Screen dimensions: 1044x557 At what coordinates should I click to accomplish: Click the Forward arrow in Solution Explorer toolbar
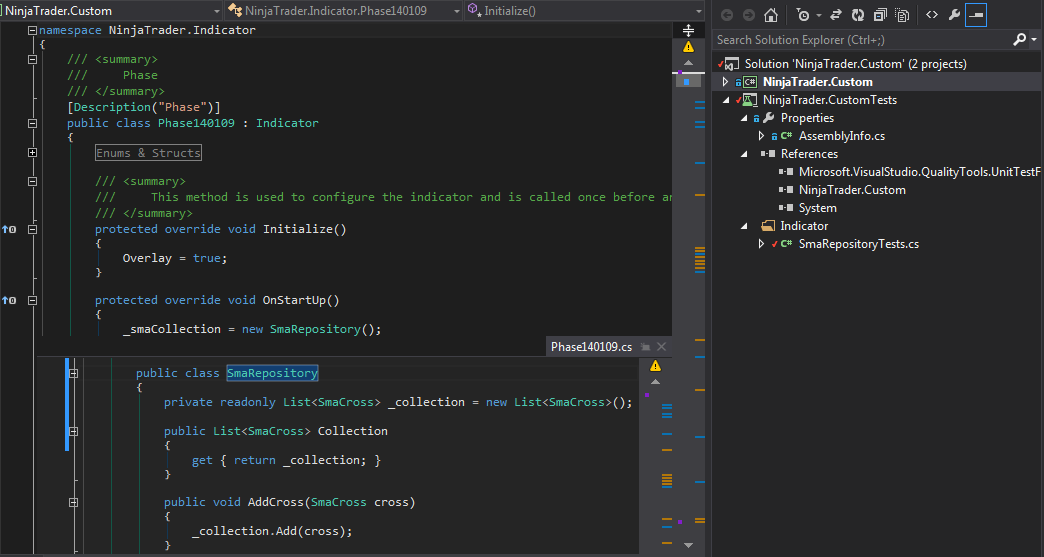[749, 15]
